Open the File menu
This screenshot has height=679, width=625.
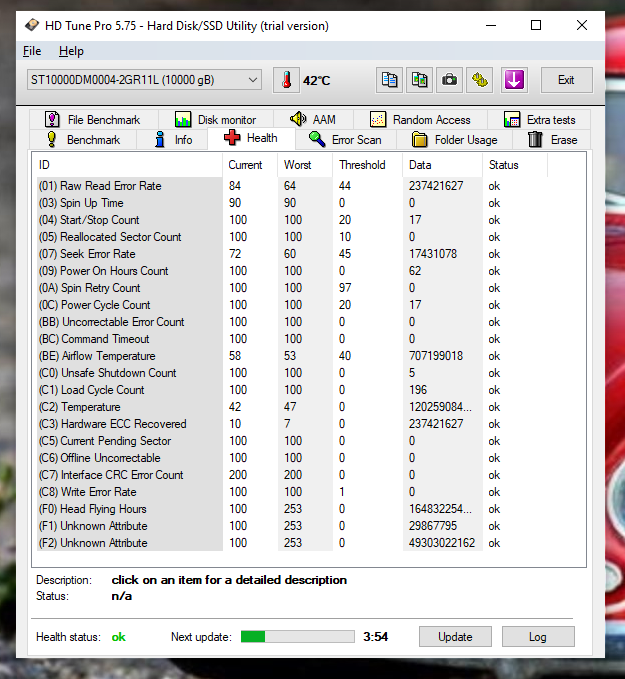coord(32,51)
